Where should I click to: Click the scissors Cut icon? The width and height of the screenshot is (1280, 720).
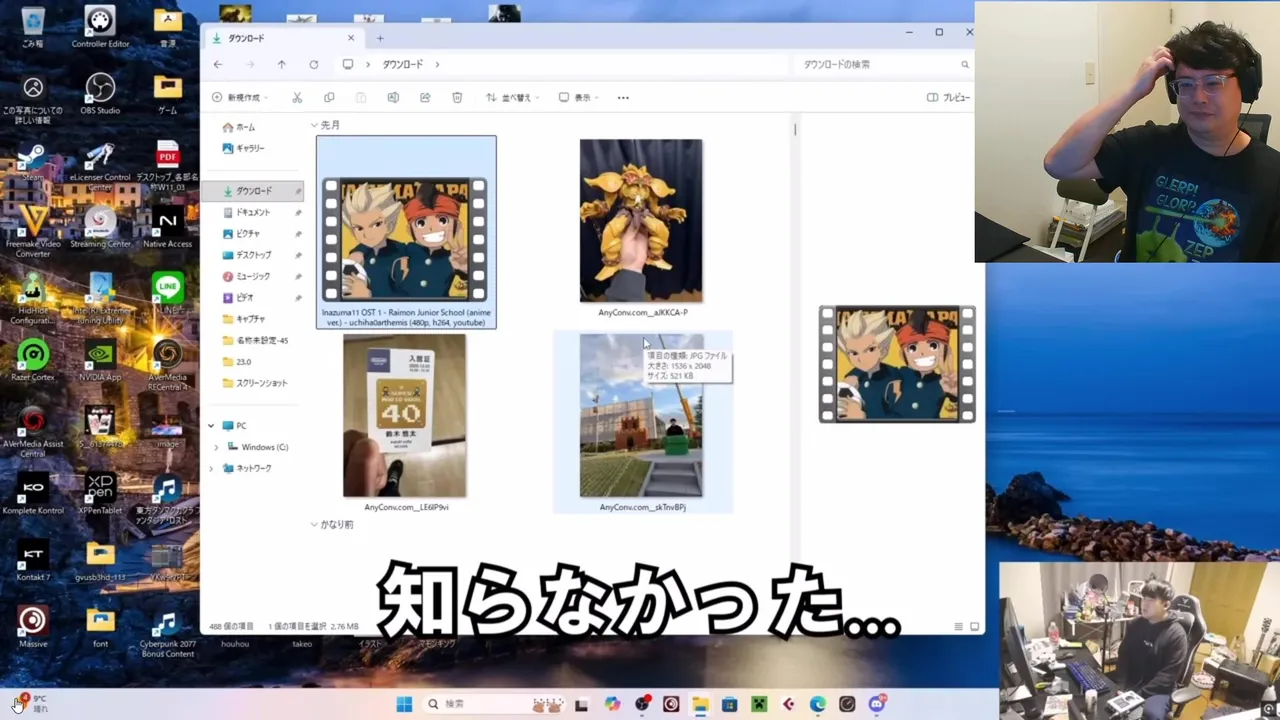(x=297, y=97)
